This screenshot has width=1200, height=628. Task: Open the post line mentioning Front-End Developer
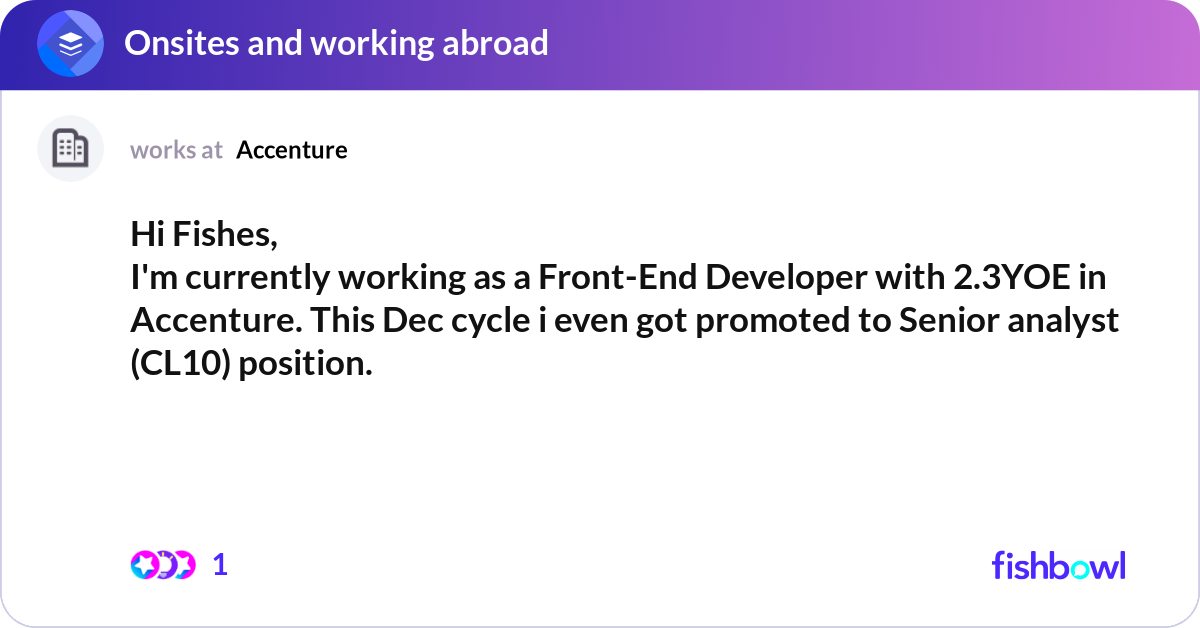tap(618, 278)
